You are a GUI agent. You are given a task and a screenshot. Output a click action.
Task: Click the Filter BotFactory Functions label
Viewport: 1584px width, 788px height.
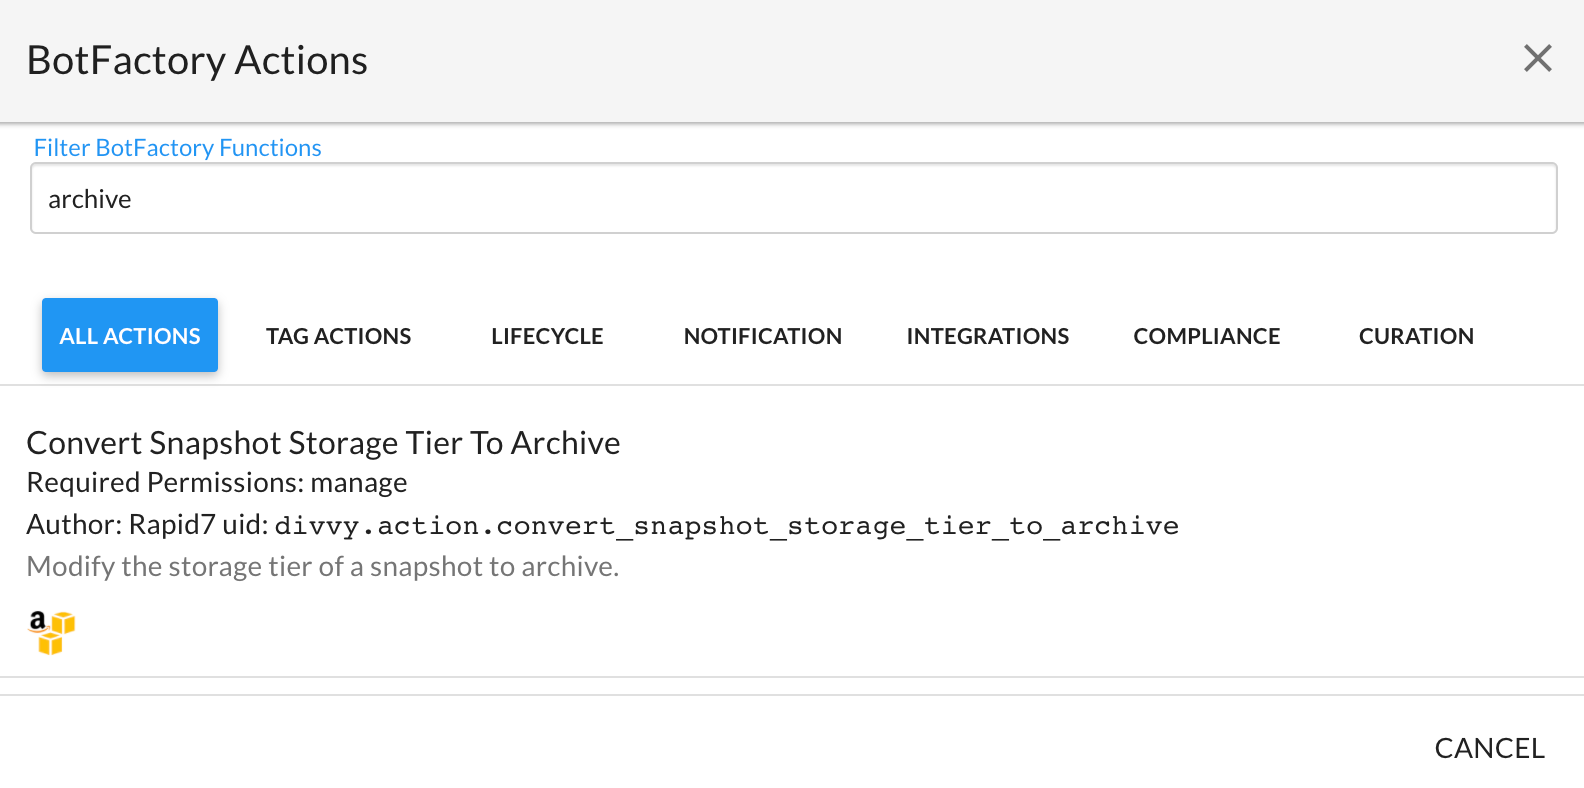pyautogui.click(x=177, y=148)
